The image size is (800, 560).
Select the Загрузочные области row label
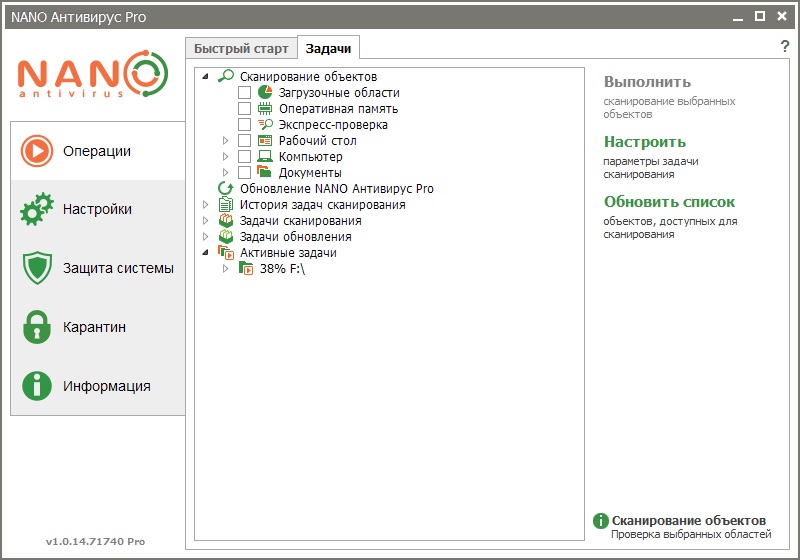coord(339,93)
